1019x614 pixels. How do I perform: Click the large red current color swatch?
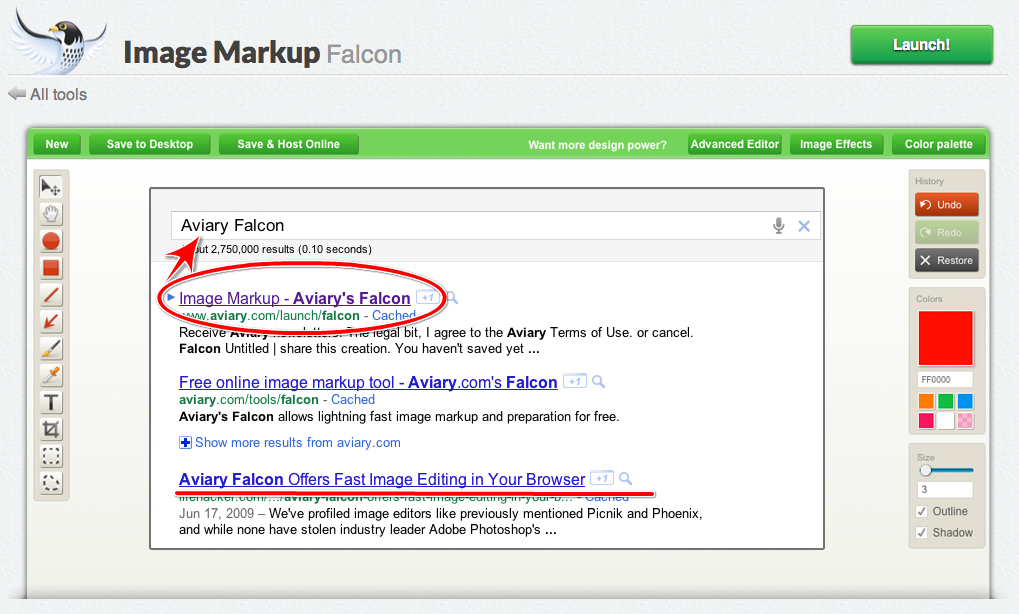946,338
